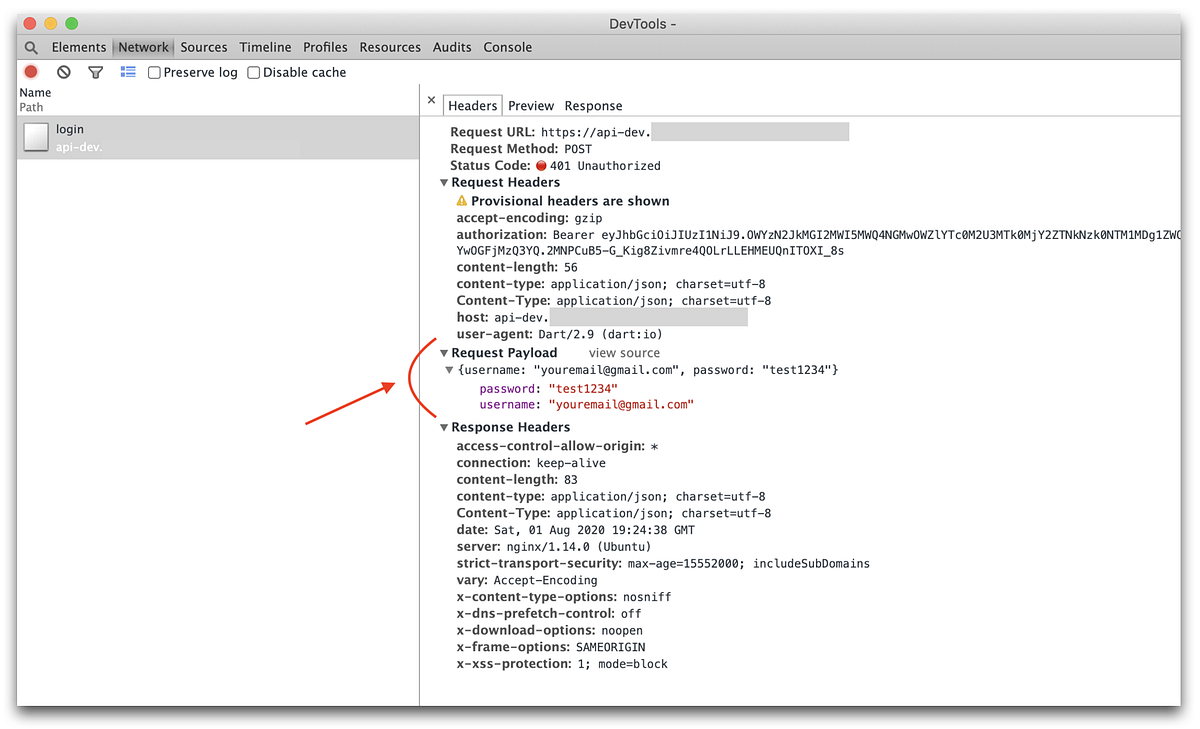
Task: Check the Disable cache option
Action: tap(253, 71)
